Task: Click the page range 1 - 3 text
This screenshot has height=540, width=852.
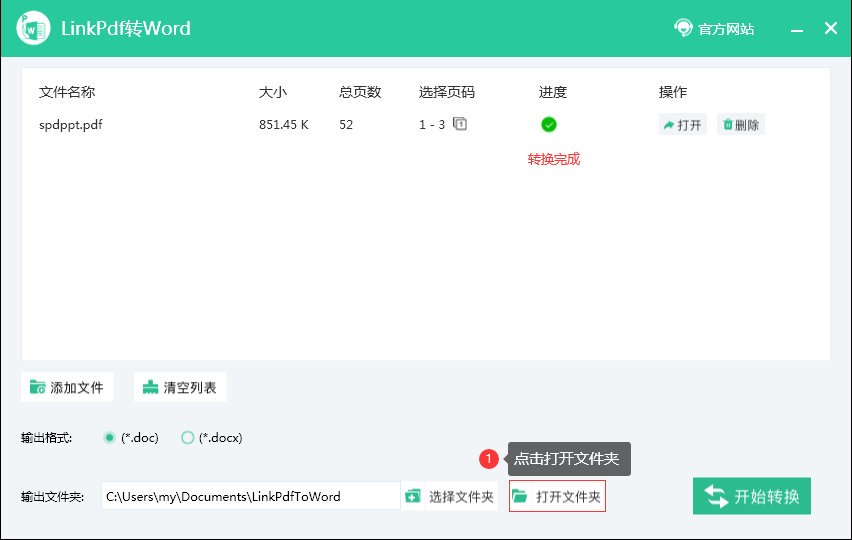Action: [x=432, y=124]
